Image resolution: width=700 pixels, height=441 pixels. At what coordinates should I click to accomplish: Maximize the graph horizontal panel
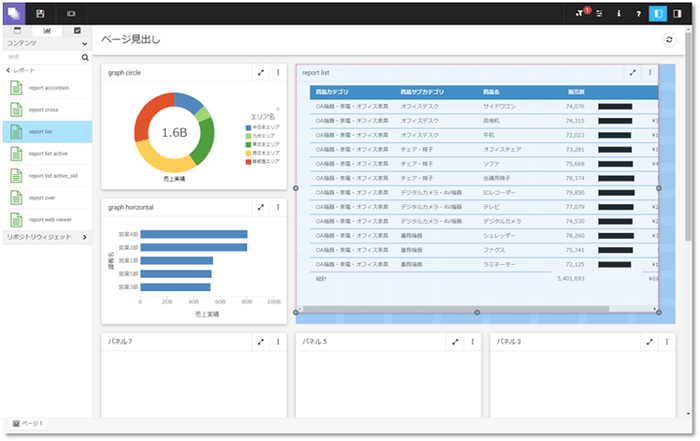coord(261,207)
